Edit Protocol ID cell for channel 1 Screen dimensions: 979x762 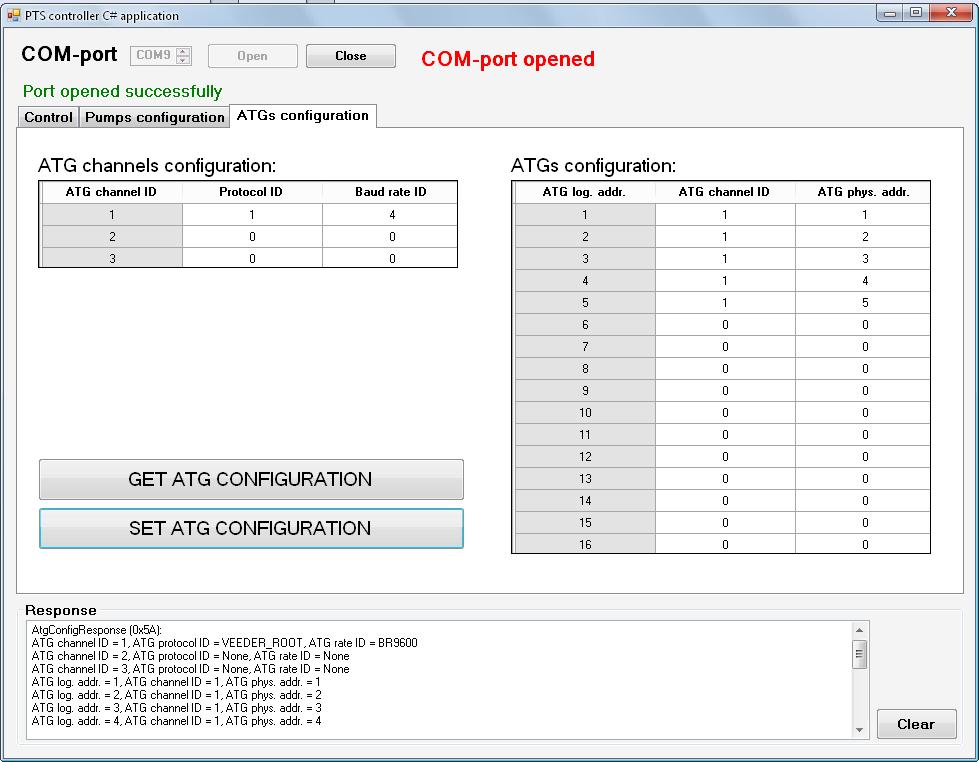(252, 215)
